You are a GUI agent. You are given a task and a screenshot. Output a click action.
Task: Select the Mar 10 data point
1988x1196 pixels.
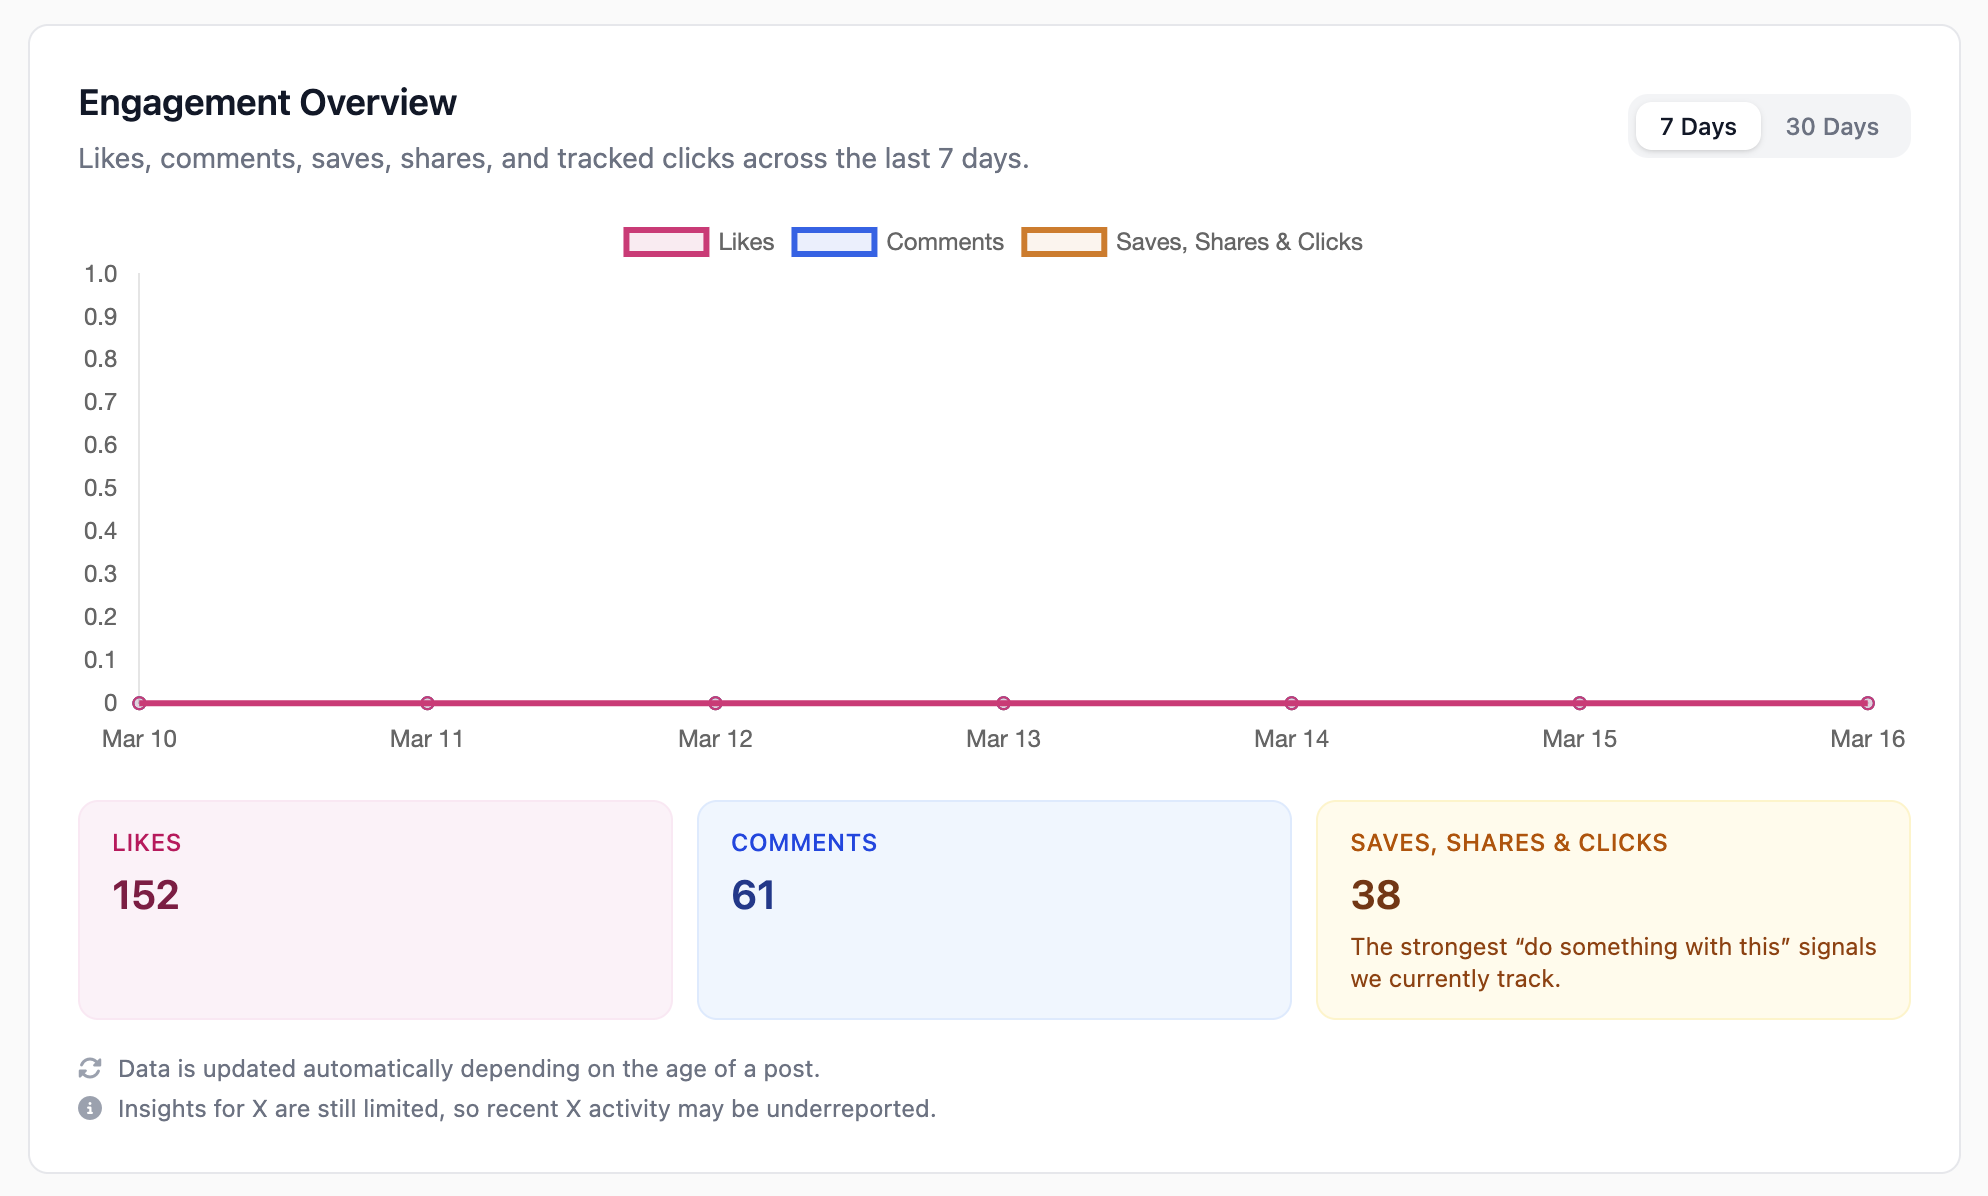(140, 703)
